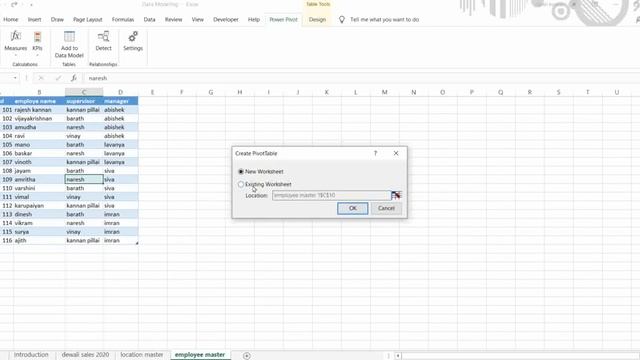The height and width of the screenshot is (360, 640).
Task: Open the Developer ribbon tab
Action: (x=226, y=20)
